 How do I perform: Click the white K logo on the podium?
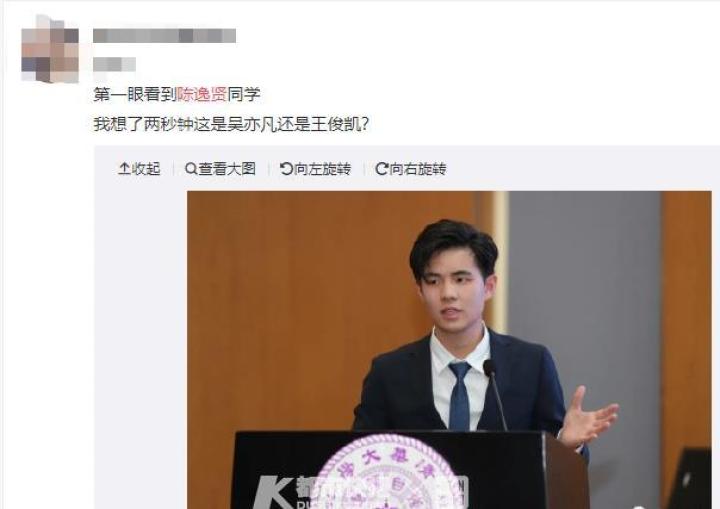click(x=272, y=492)
